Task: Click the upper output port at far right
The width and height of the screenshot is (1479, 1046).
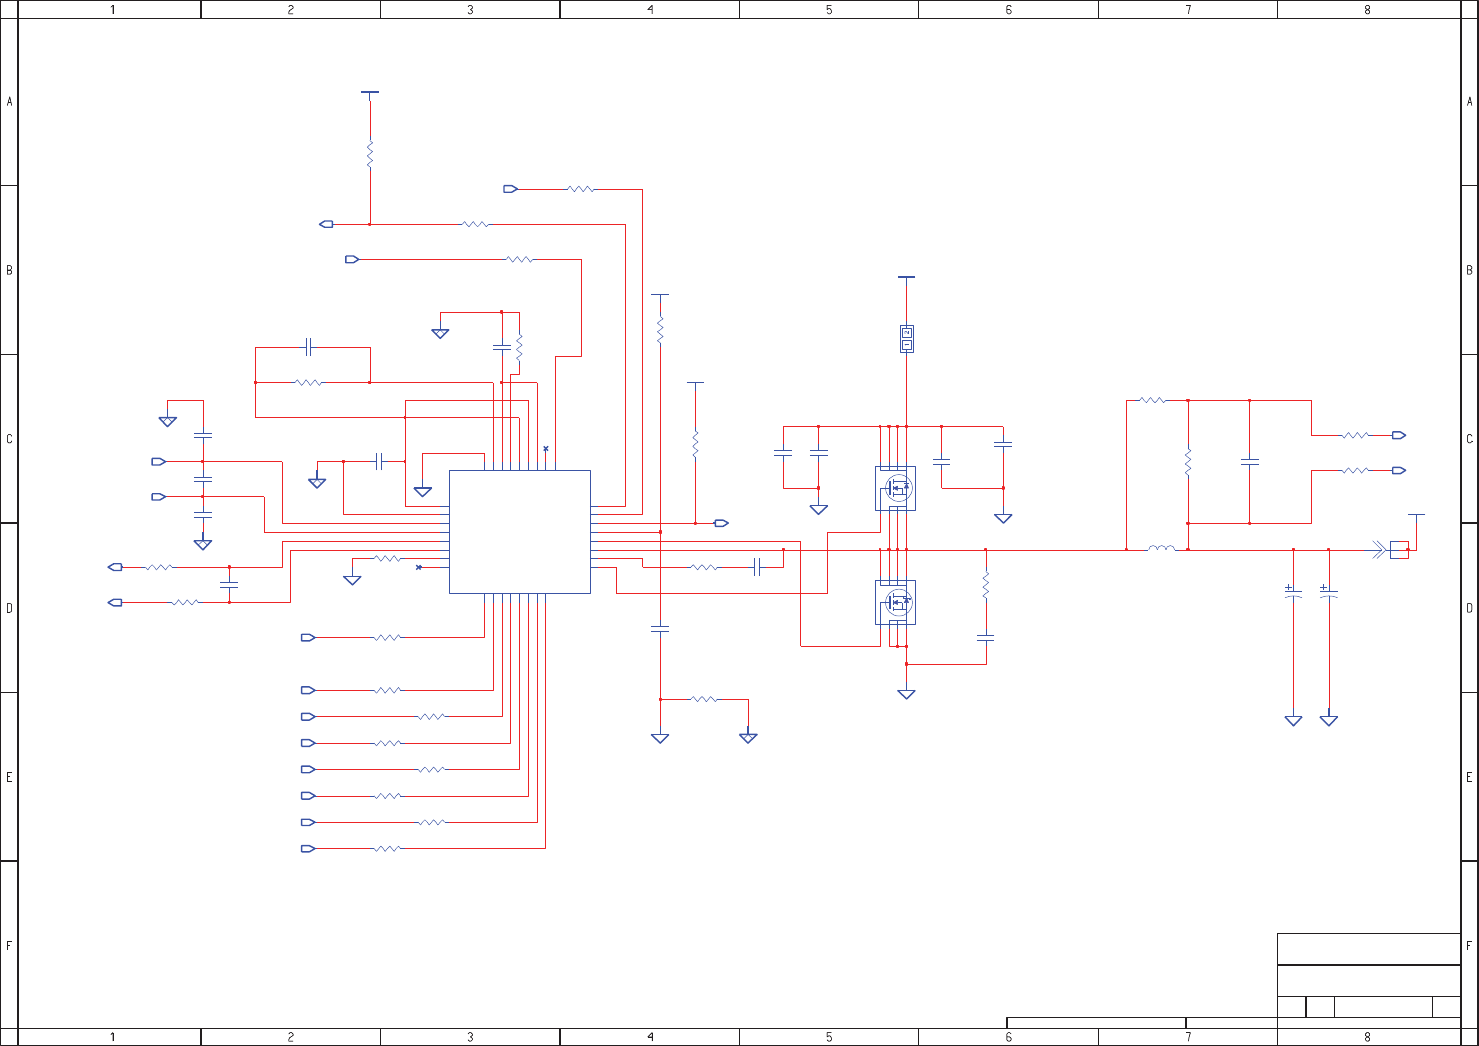Action: pyautogui.click(x=1399, y=435)
